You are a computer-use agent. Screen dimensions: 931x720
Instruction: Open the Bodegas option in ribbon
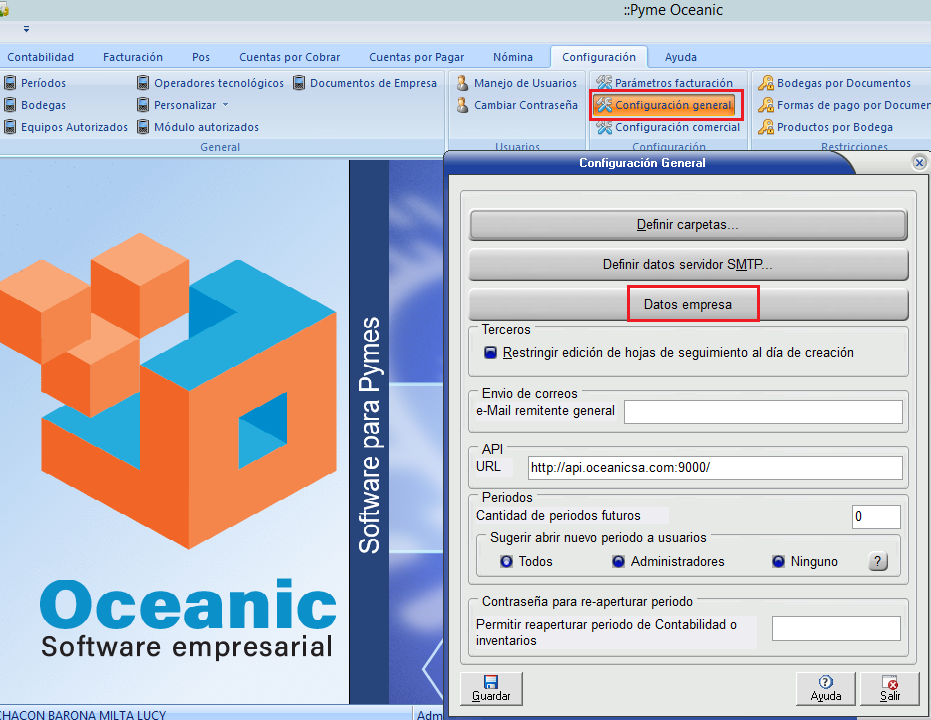click(43, 105)
